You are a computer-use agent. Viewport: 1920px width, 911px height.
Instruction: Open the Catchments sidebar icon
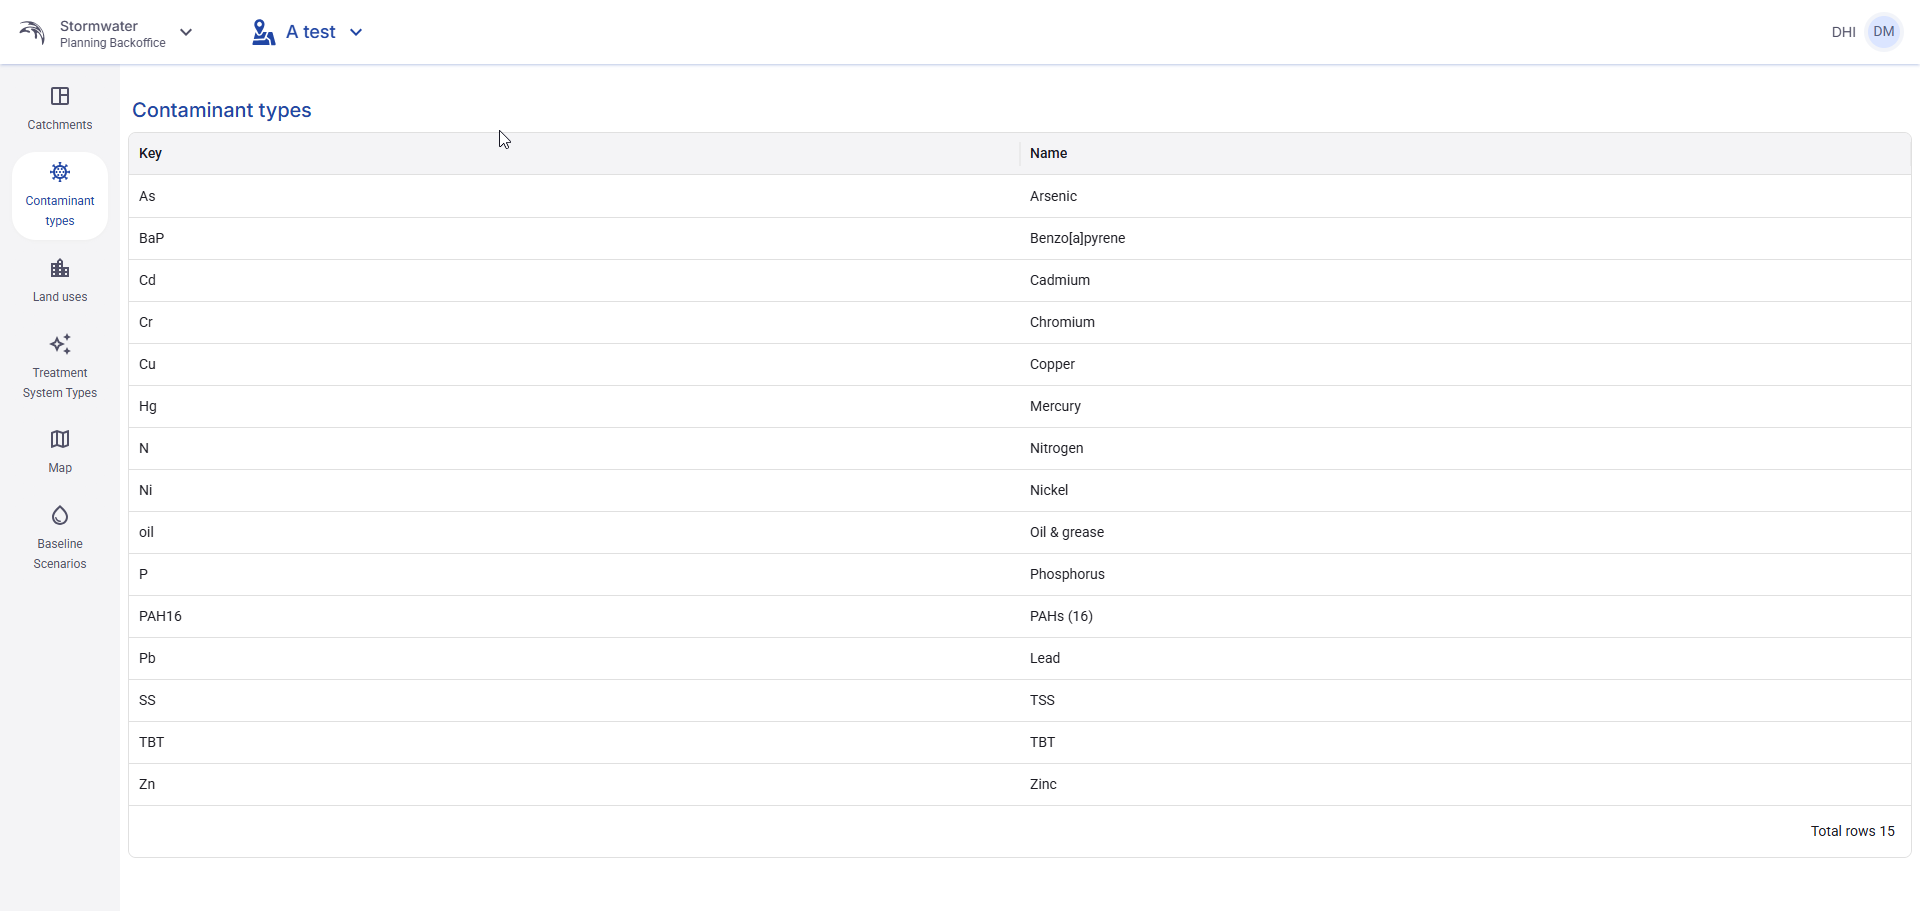click(60, 96)
